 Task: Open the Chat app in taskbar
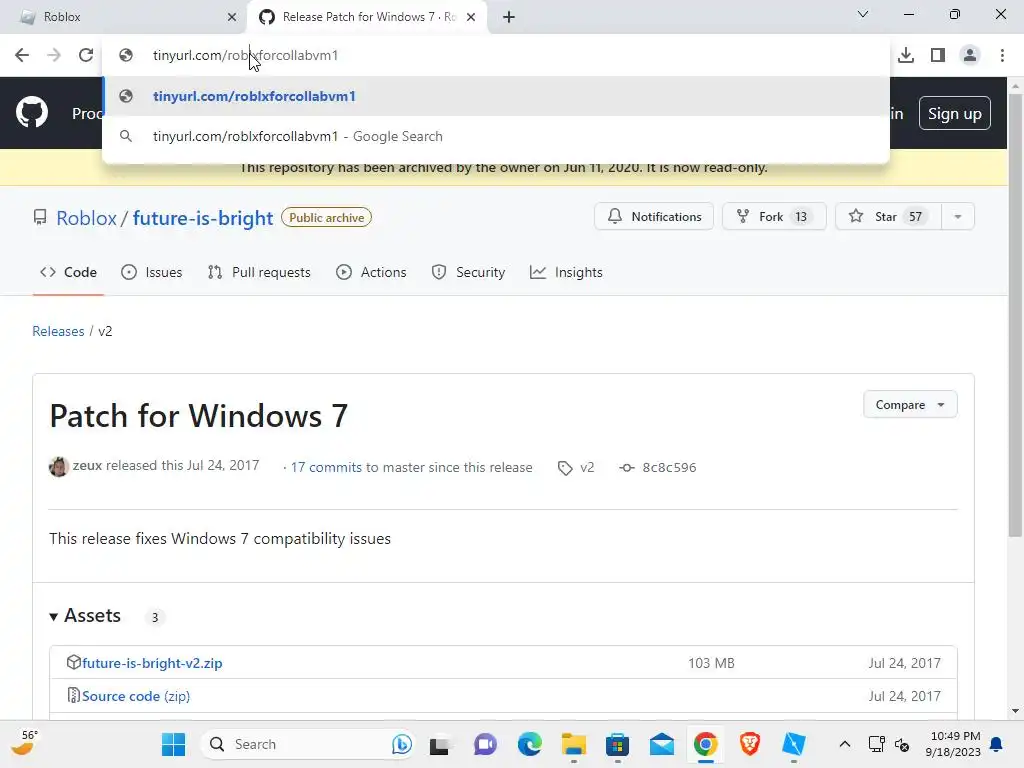[485, 744]
